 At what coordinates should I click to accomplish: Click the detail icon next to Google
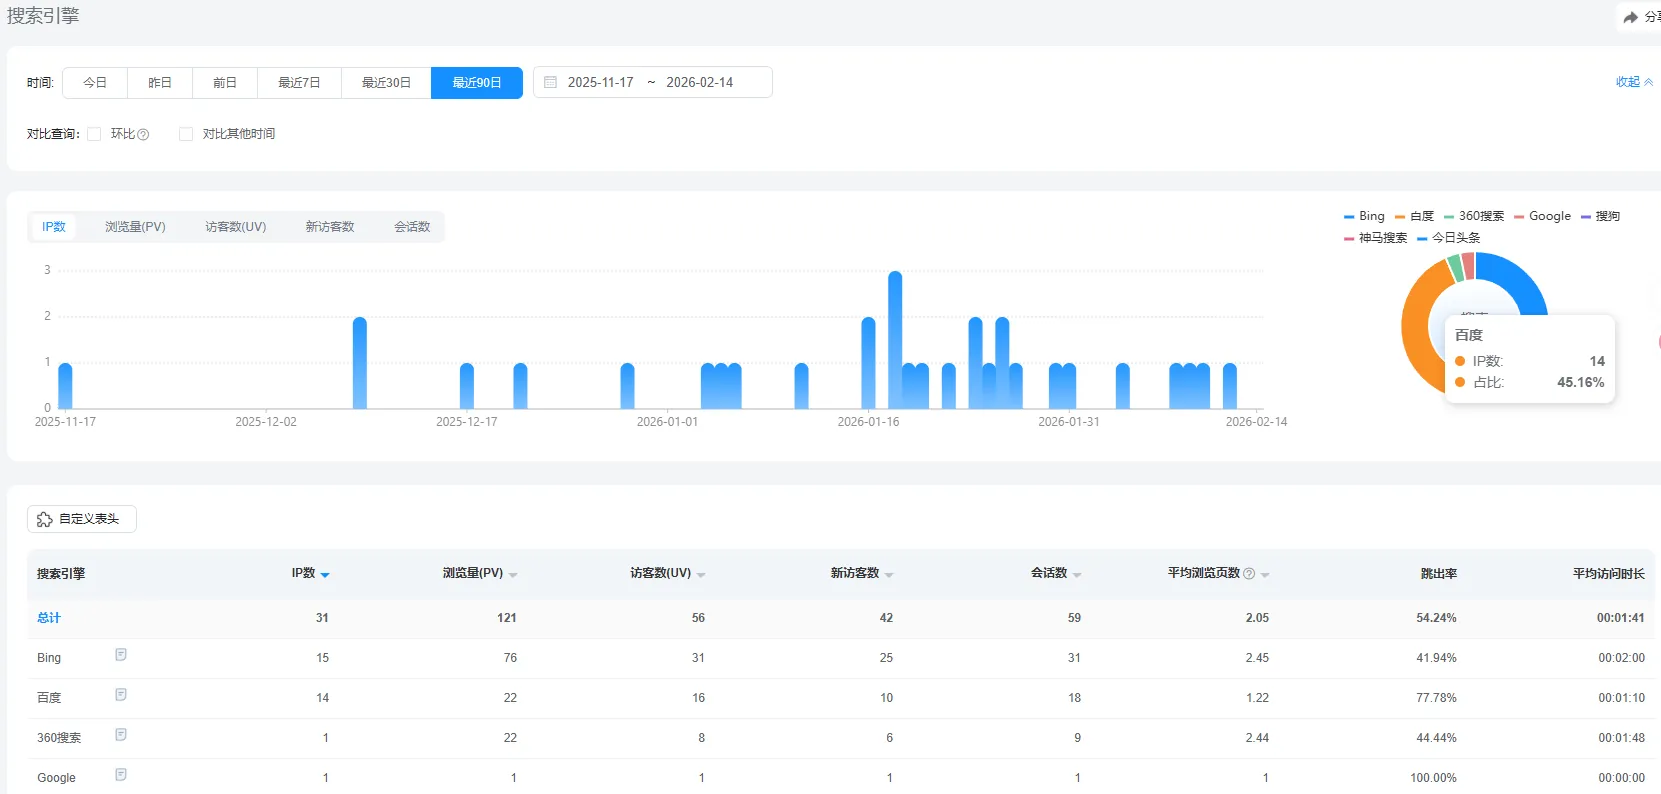tap(121, 775)
